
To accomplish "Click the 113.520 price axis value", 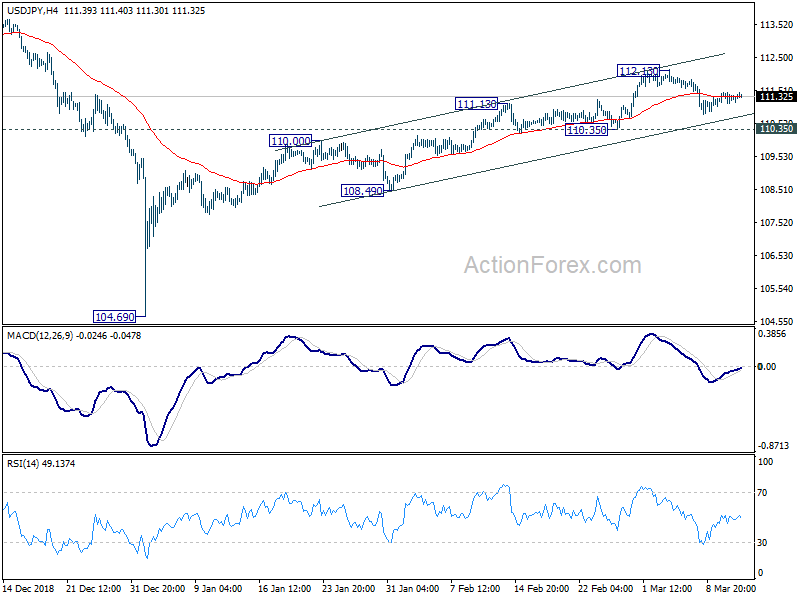I will (777, 24).
